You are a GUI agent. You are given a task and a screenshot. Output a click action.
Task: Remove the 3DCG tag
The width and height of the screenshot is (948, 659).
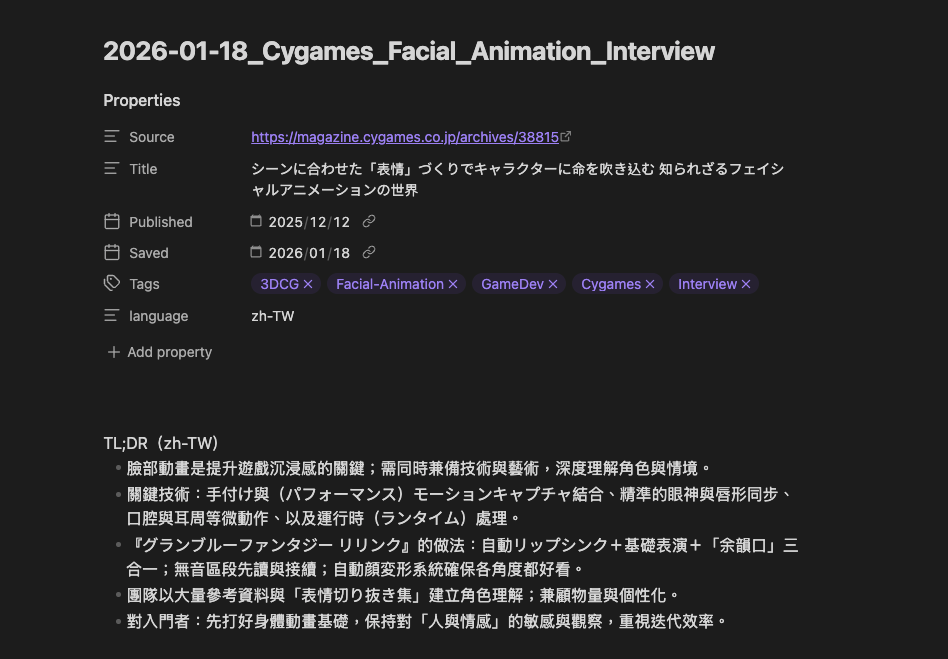click(x=308, y=285)
